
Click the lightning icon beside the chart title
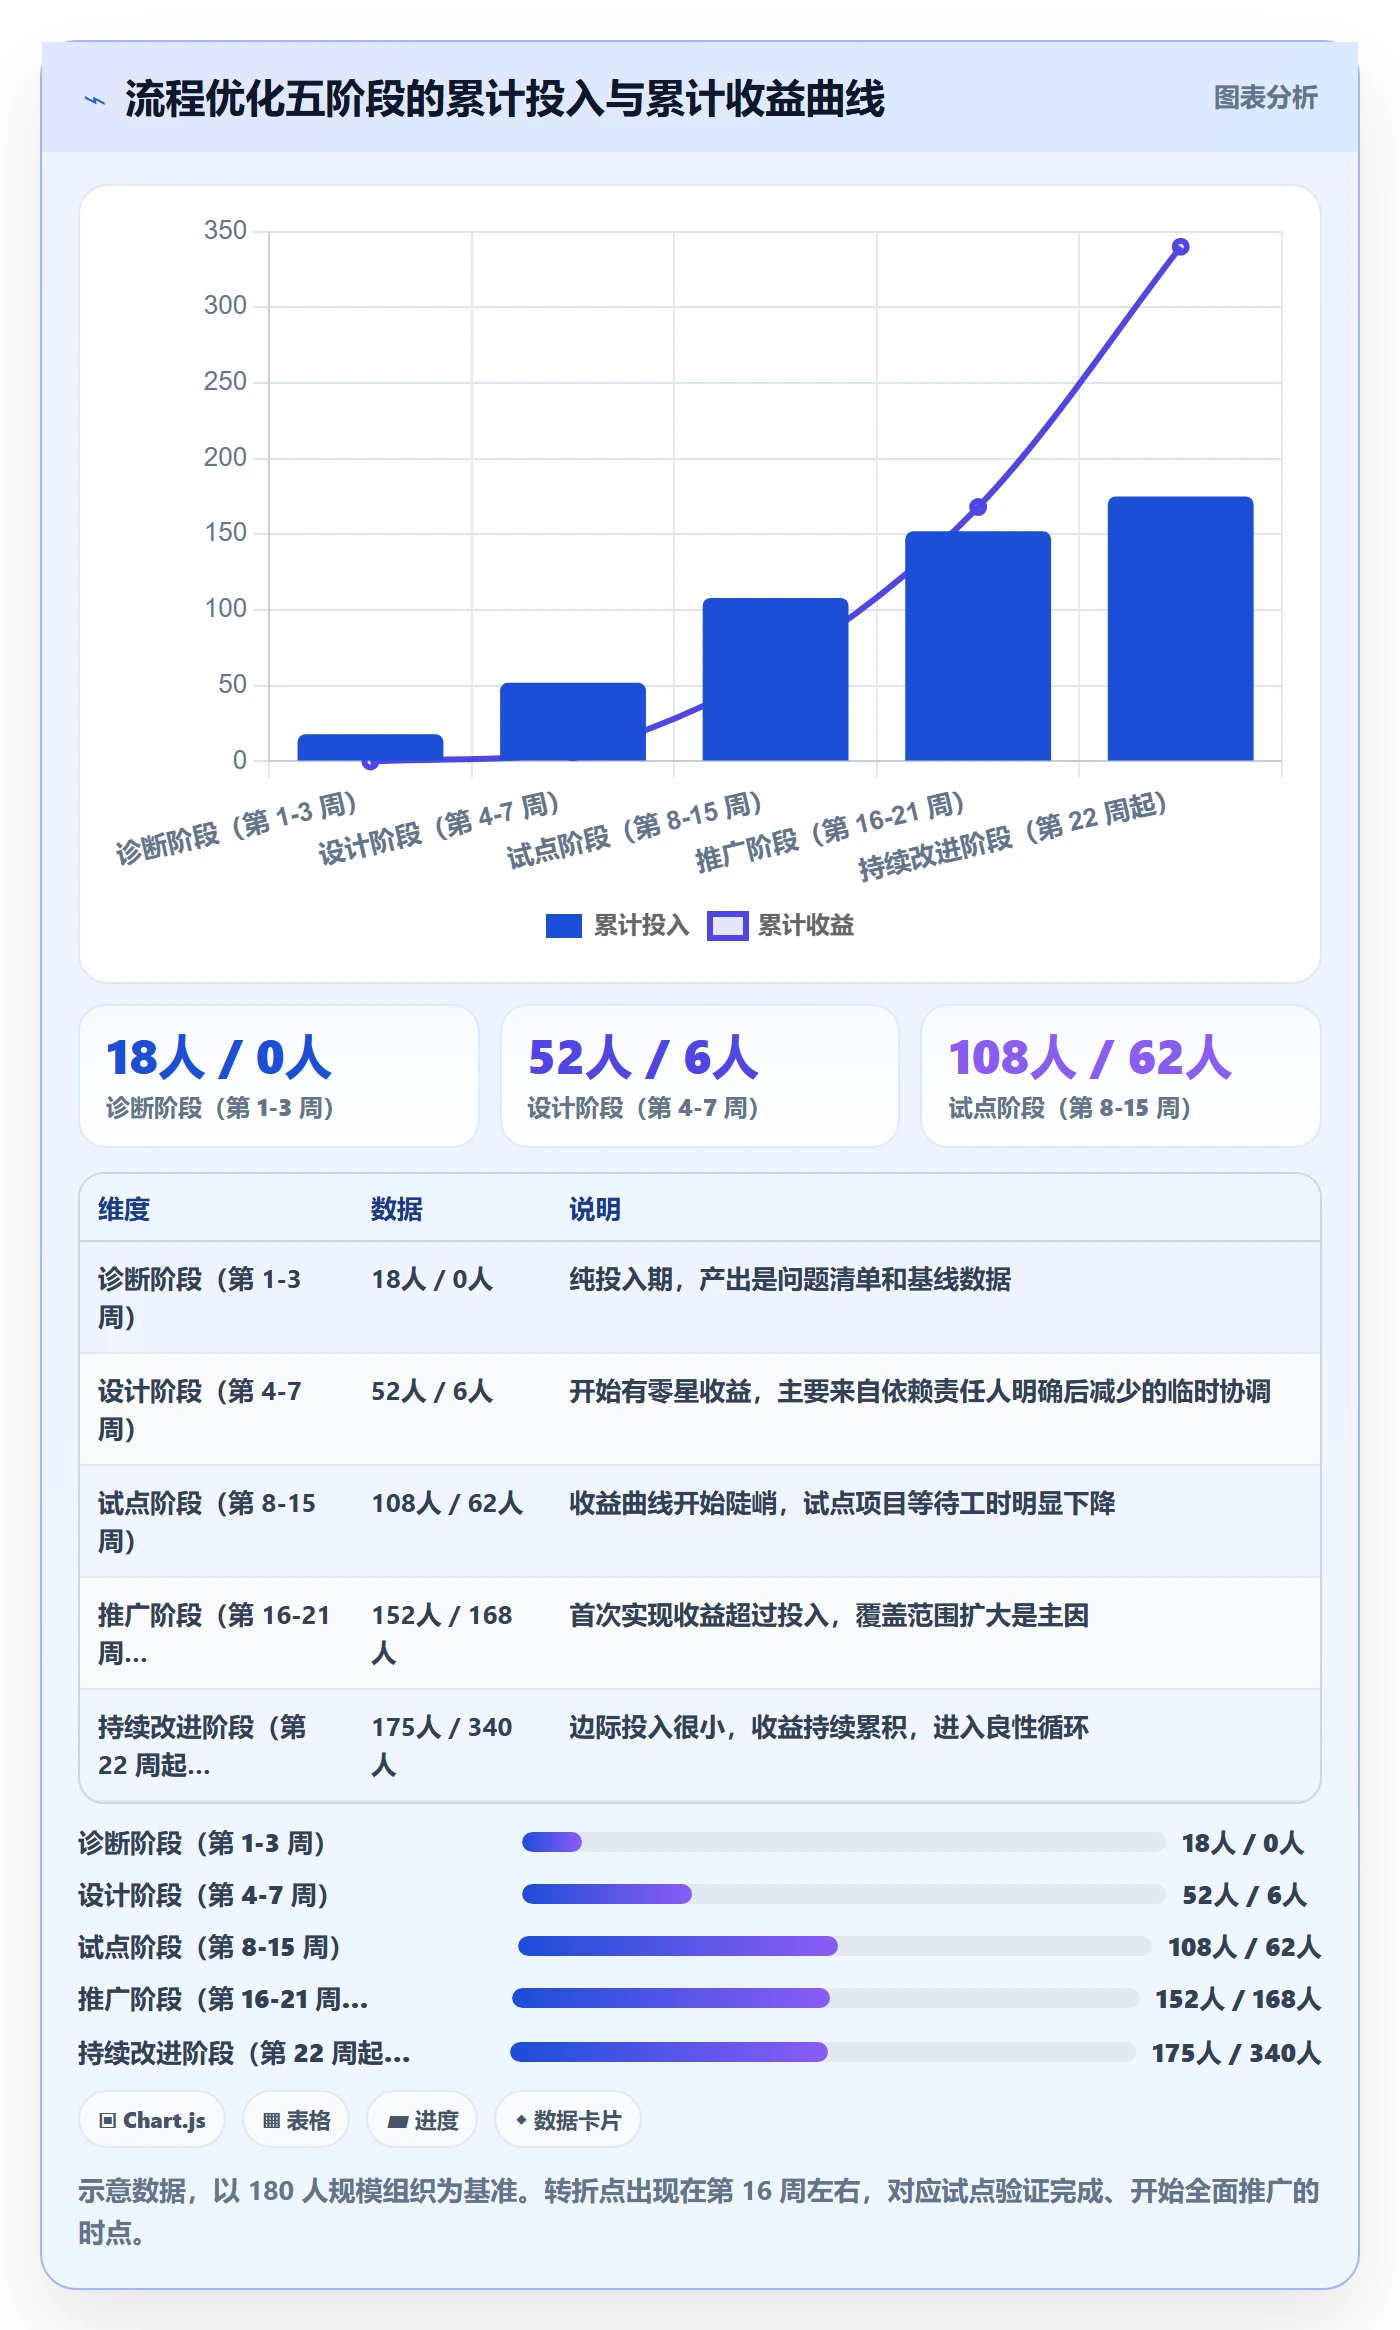pos(95,100)
